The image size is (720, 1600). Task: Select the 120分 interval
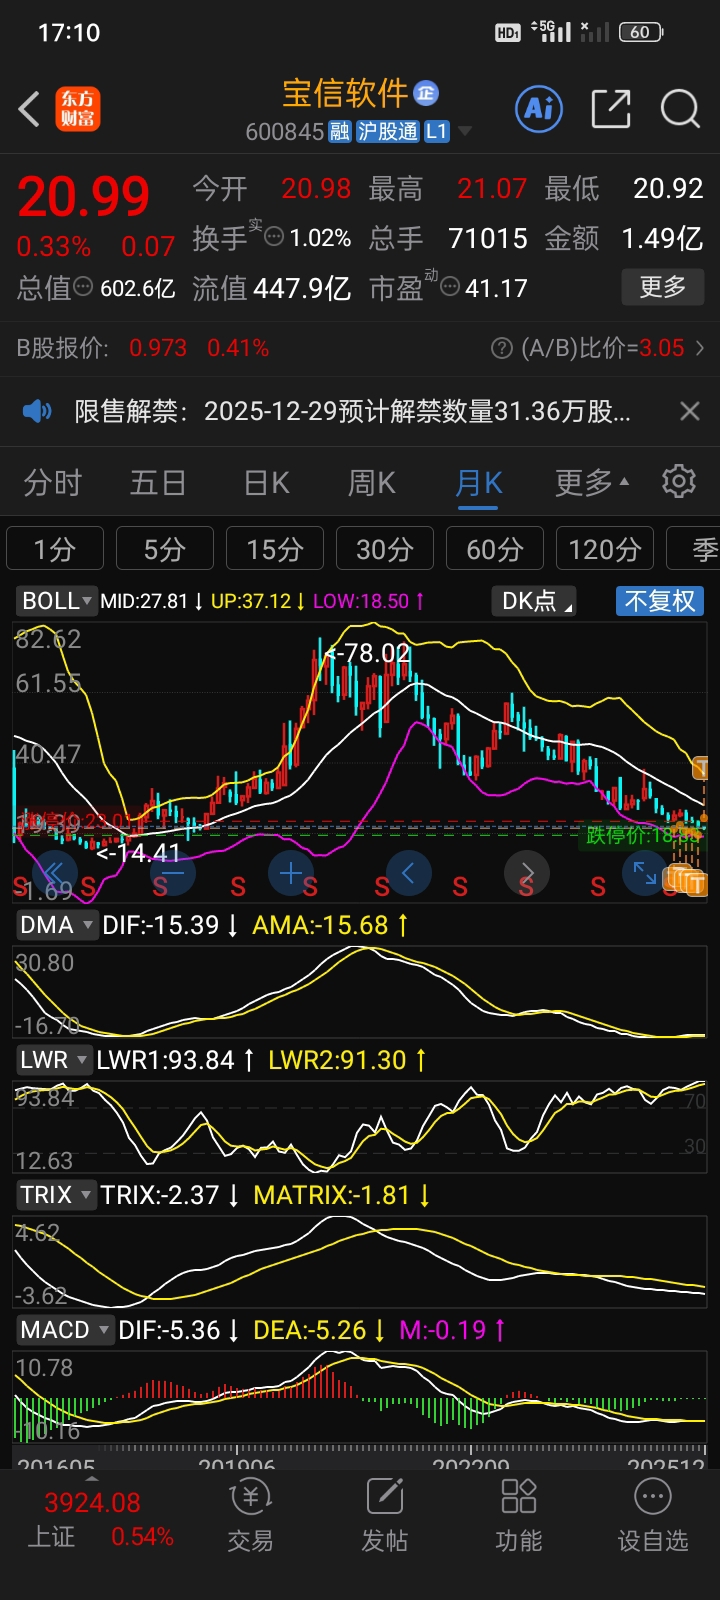(605, 549)
